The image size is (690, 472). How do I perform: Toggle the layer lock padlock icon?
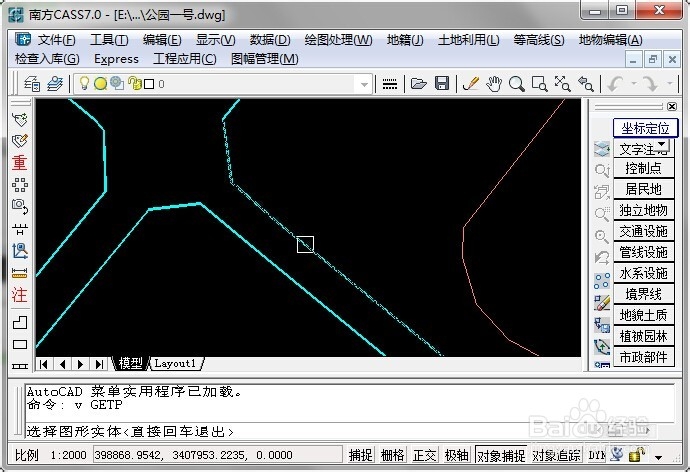pyautogui.click(x=135, y=83)
